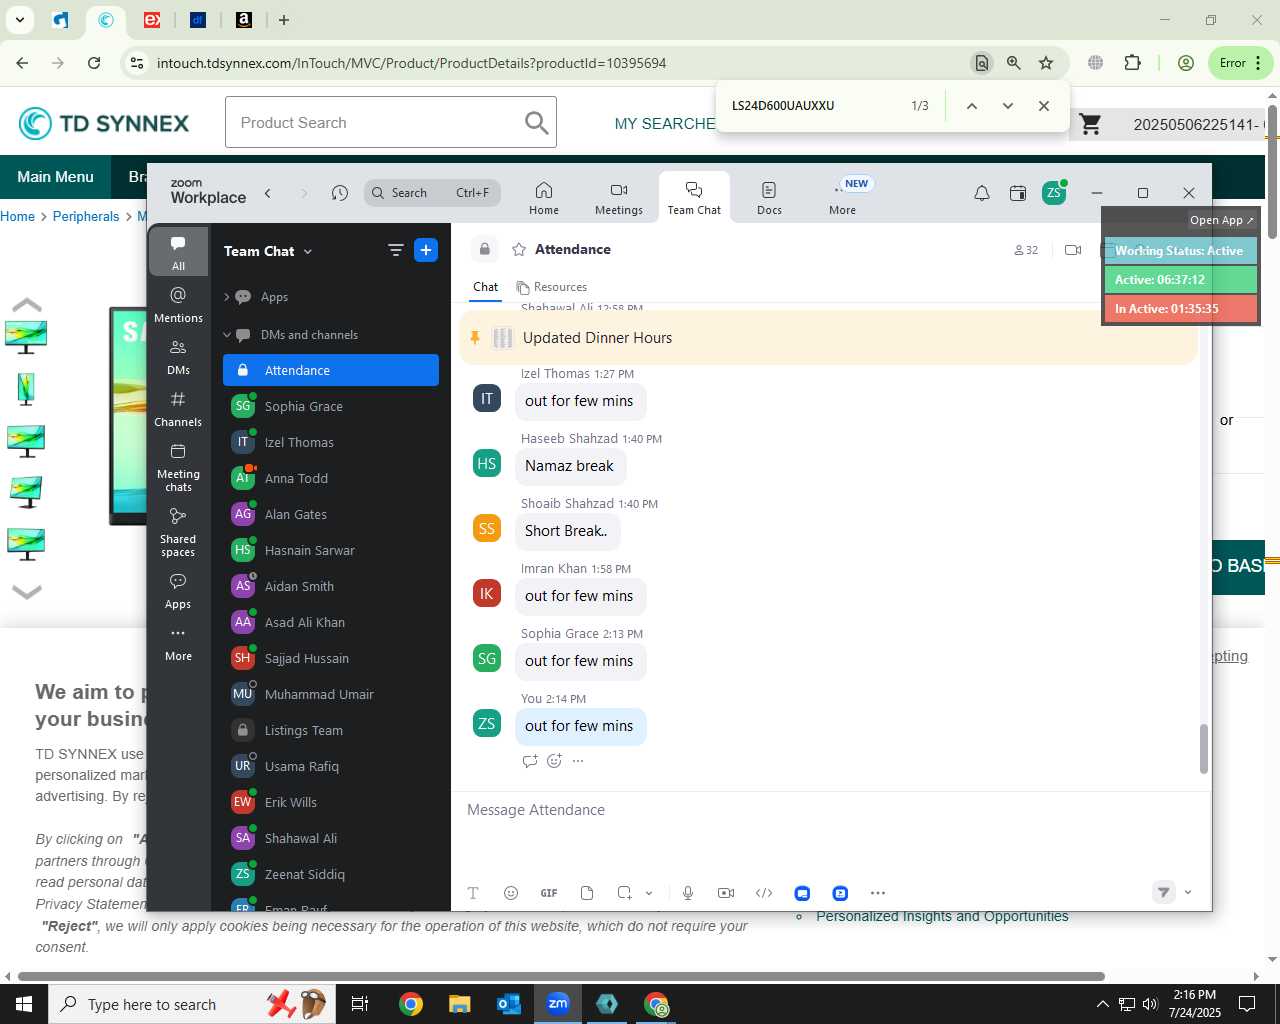The image size is (1280, 1024).
Task: Open the Docs tab in Zoom
Action: click(769, 198)
